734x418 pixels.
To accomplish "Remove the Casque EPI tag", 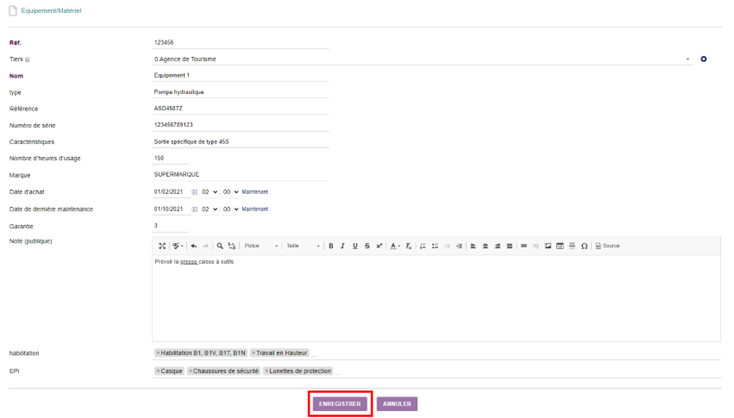I will 158,371.
